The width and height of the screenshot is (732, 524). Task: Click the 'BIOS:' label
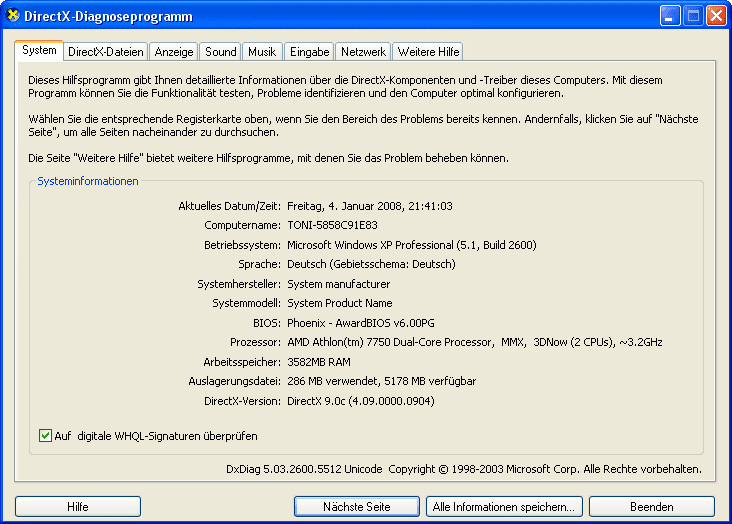[267, 323]
